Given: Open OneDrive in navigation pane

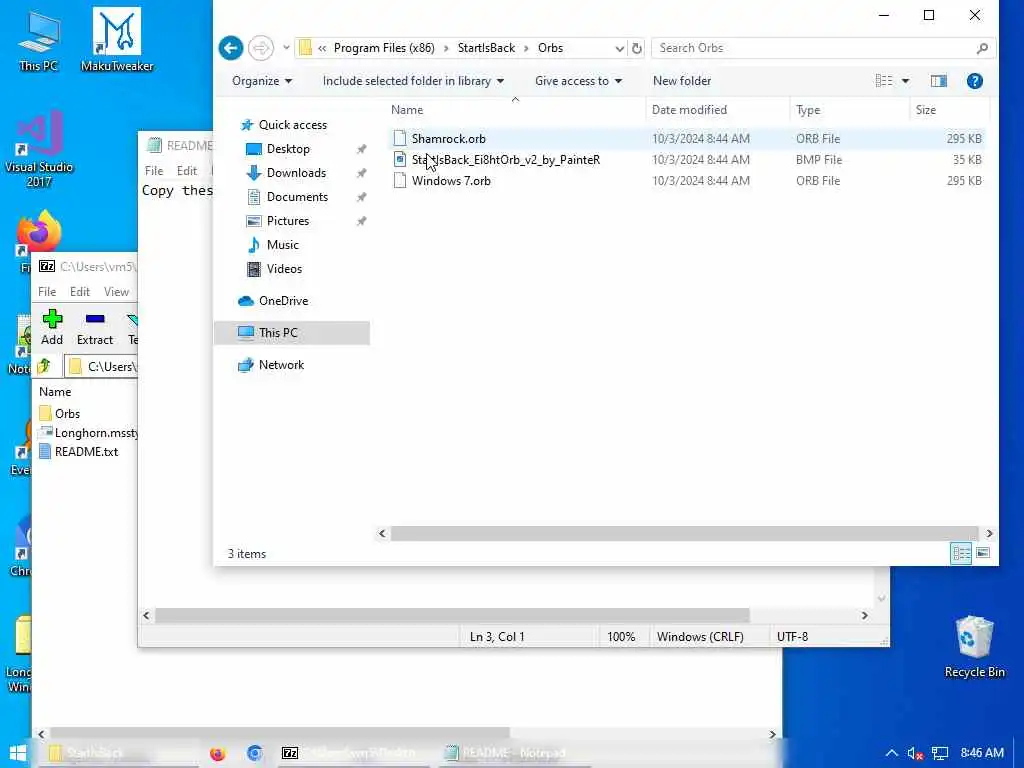Looking at the screenshot, I should coord(283,300).
